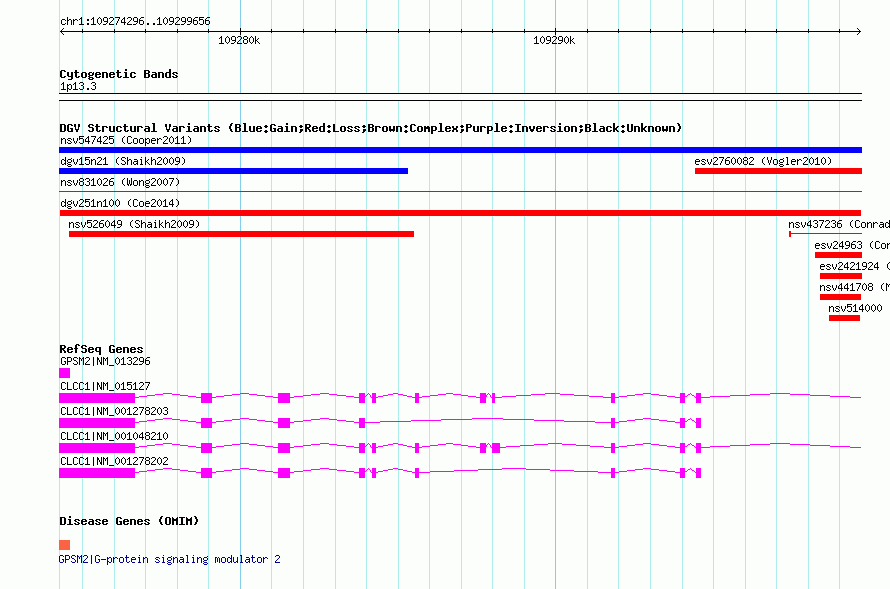This screenshot has height=589, width=890.
Task: Select the nsv547425 (Cooper2011) label
Action: 126,140
